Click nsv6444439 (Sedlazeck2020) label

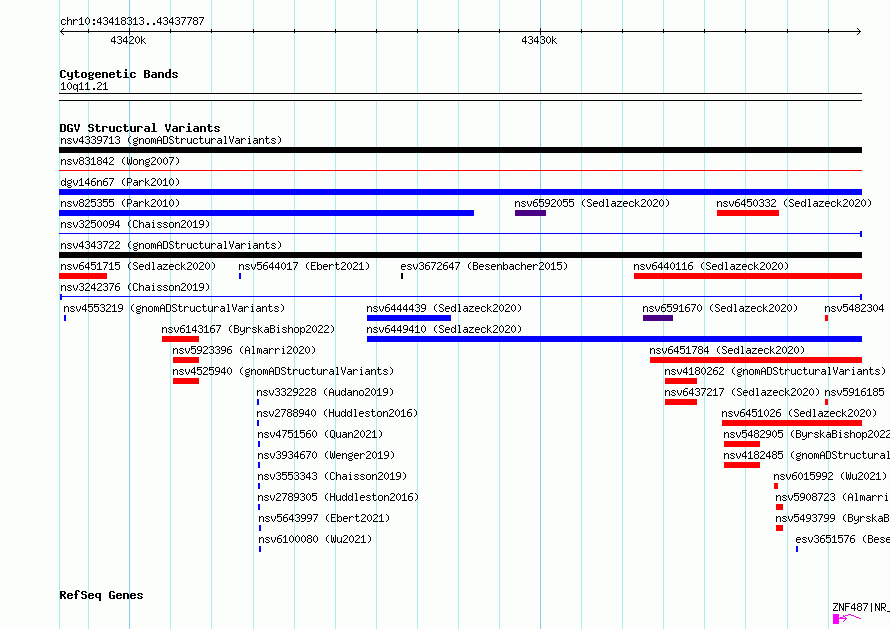pyautogui.click(x=444, y=308)
